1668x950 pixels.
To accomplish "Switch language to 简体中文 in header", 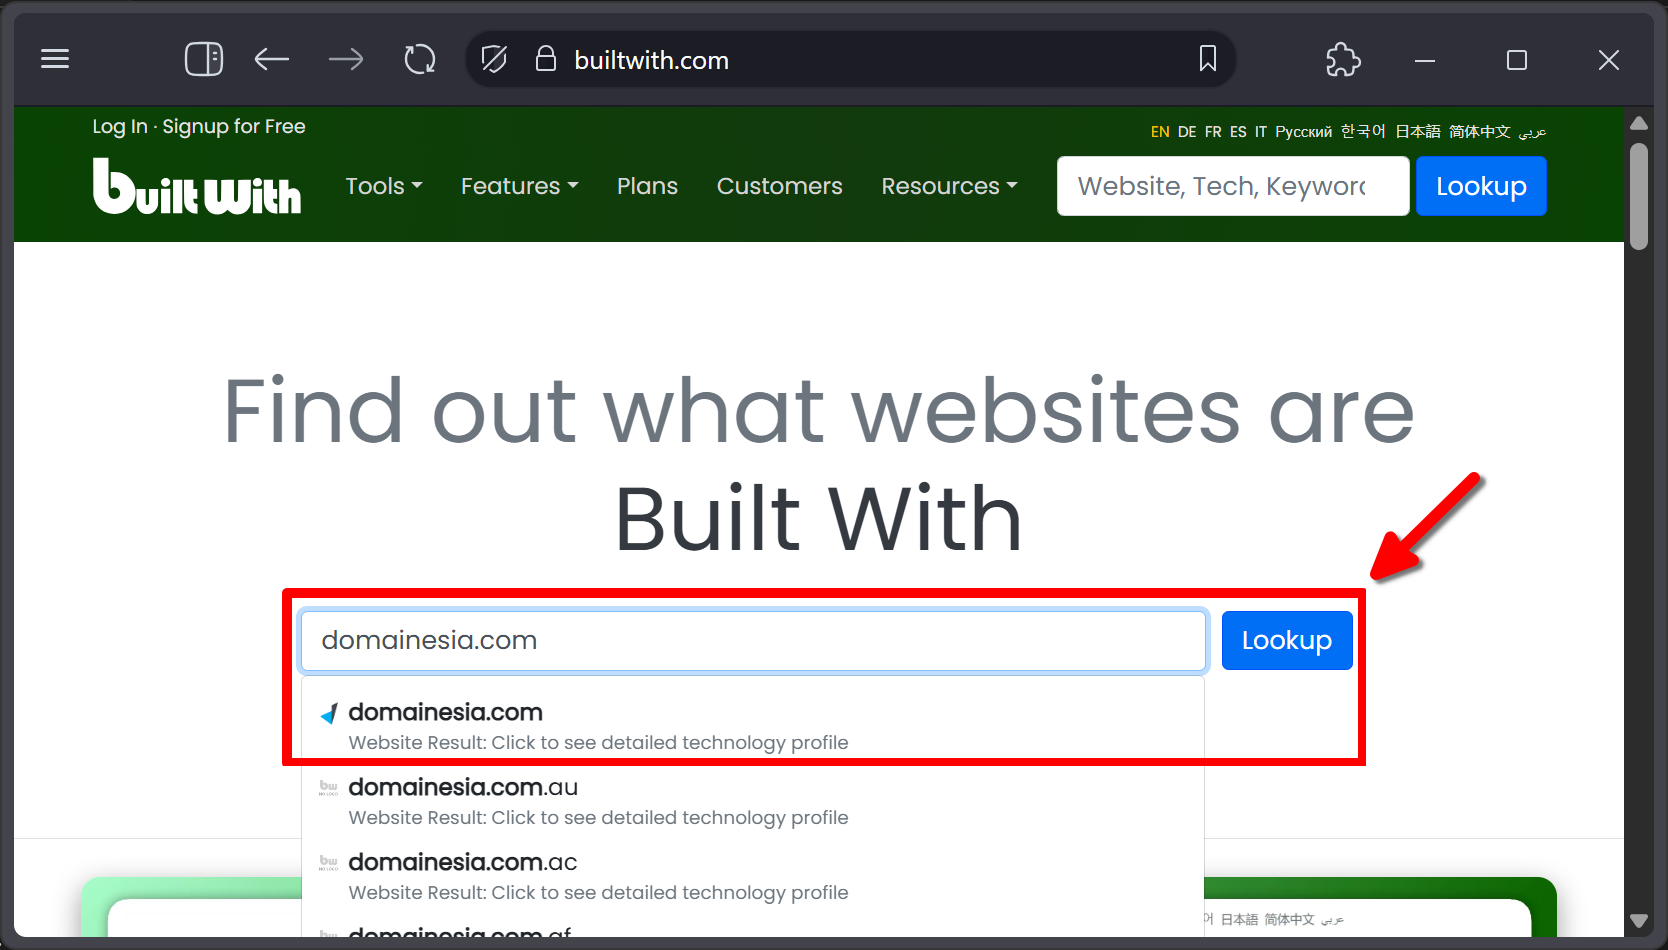I will (x=1480, y=132).
